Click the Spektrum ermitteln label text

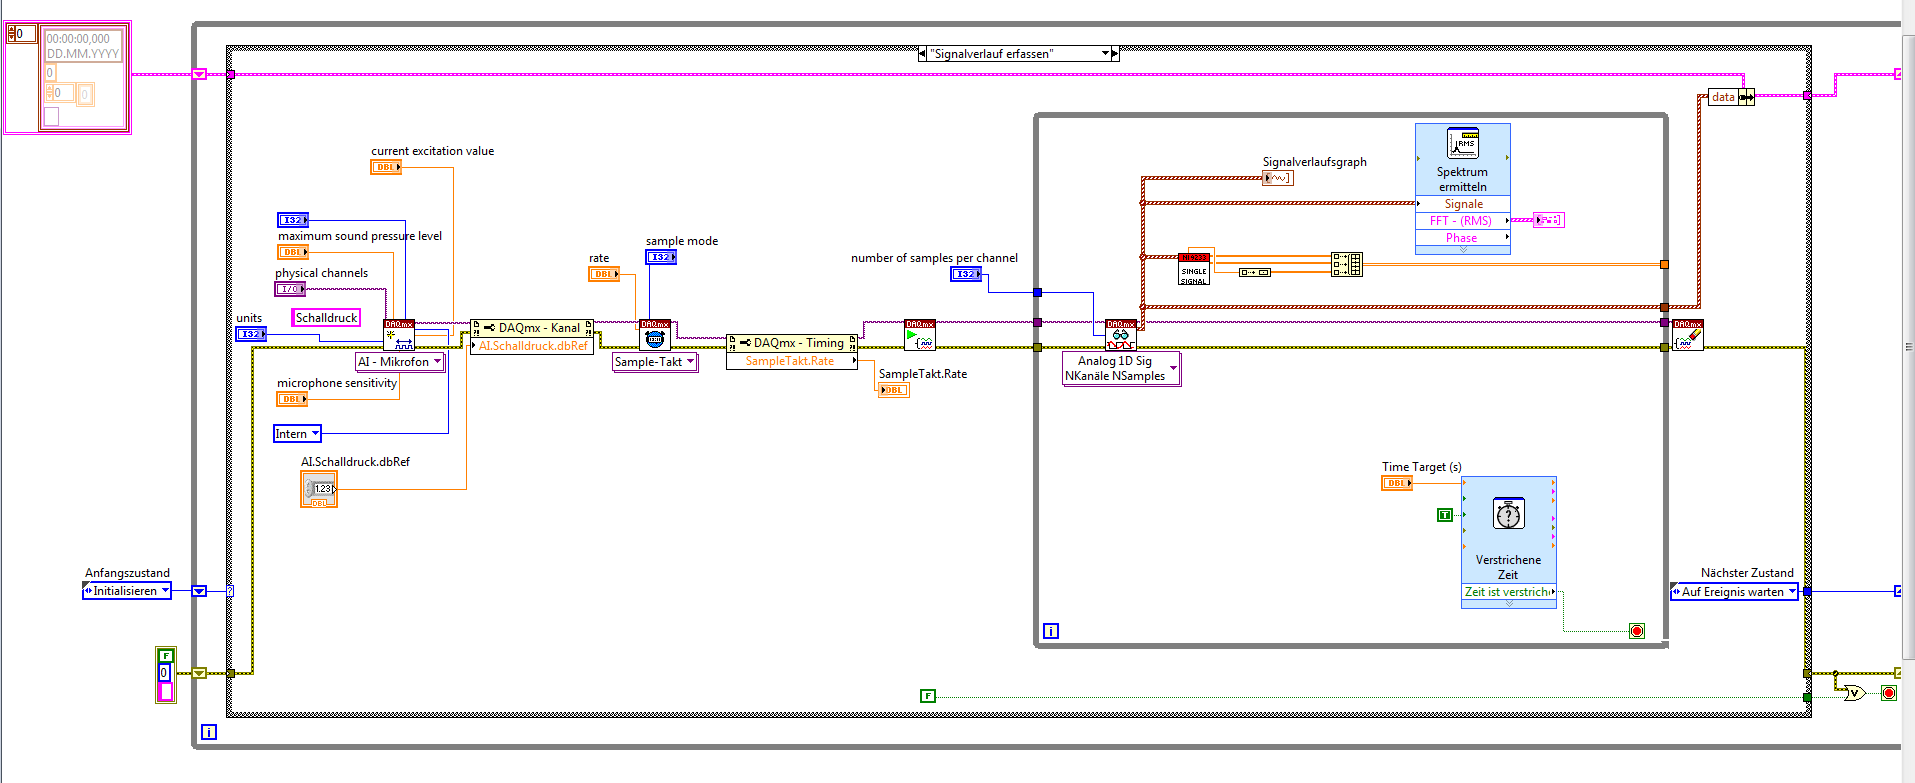pyautogui.click(x=1463, y=179)
